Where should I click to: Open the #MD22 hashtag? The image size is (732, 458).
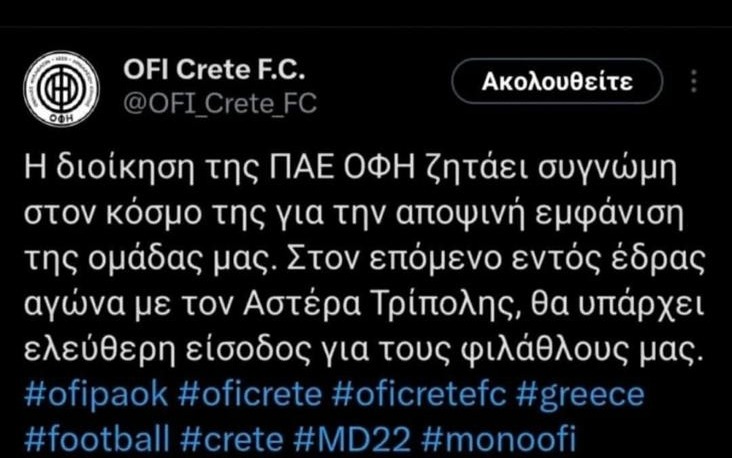(x=352, y=439)
